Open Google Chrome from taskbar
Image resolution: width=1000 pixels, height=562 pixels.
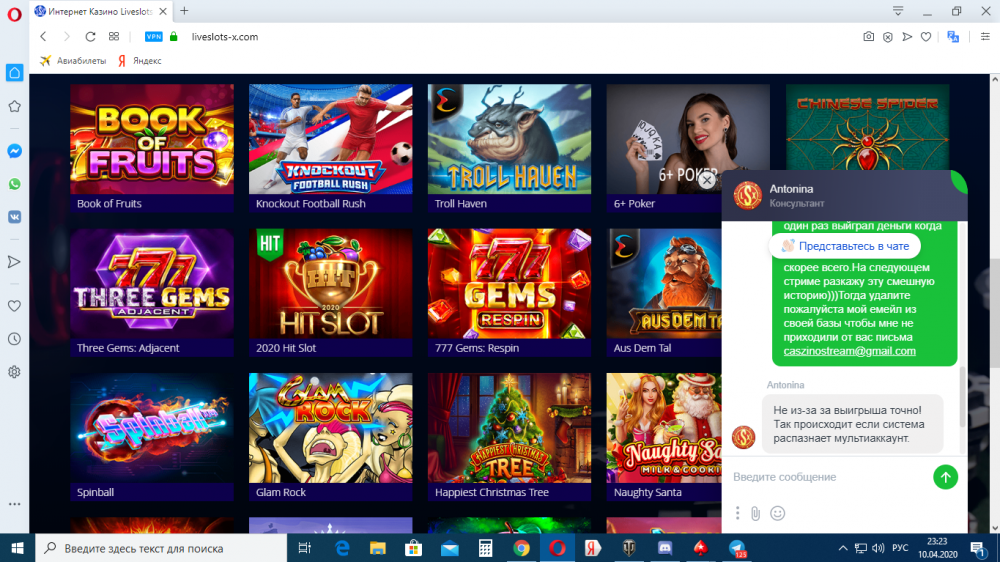(521, 548)
